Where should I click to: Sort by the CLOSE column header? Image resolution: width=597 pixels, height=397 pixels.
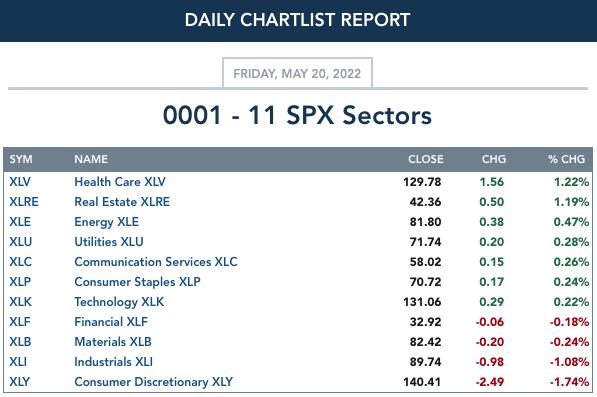click(426, 159)
